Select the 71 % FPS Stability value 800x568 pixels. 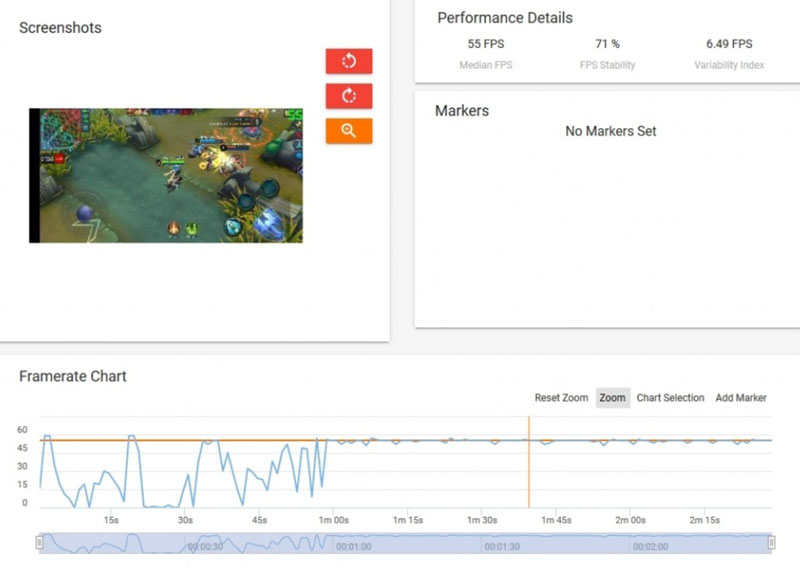click(x=607, y=44)
